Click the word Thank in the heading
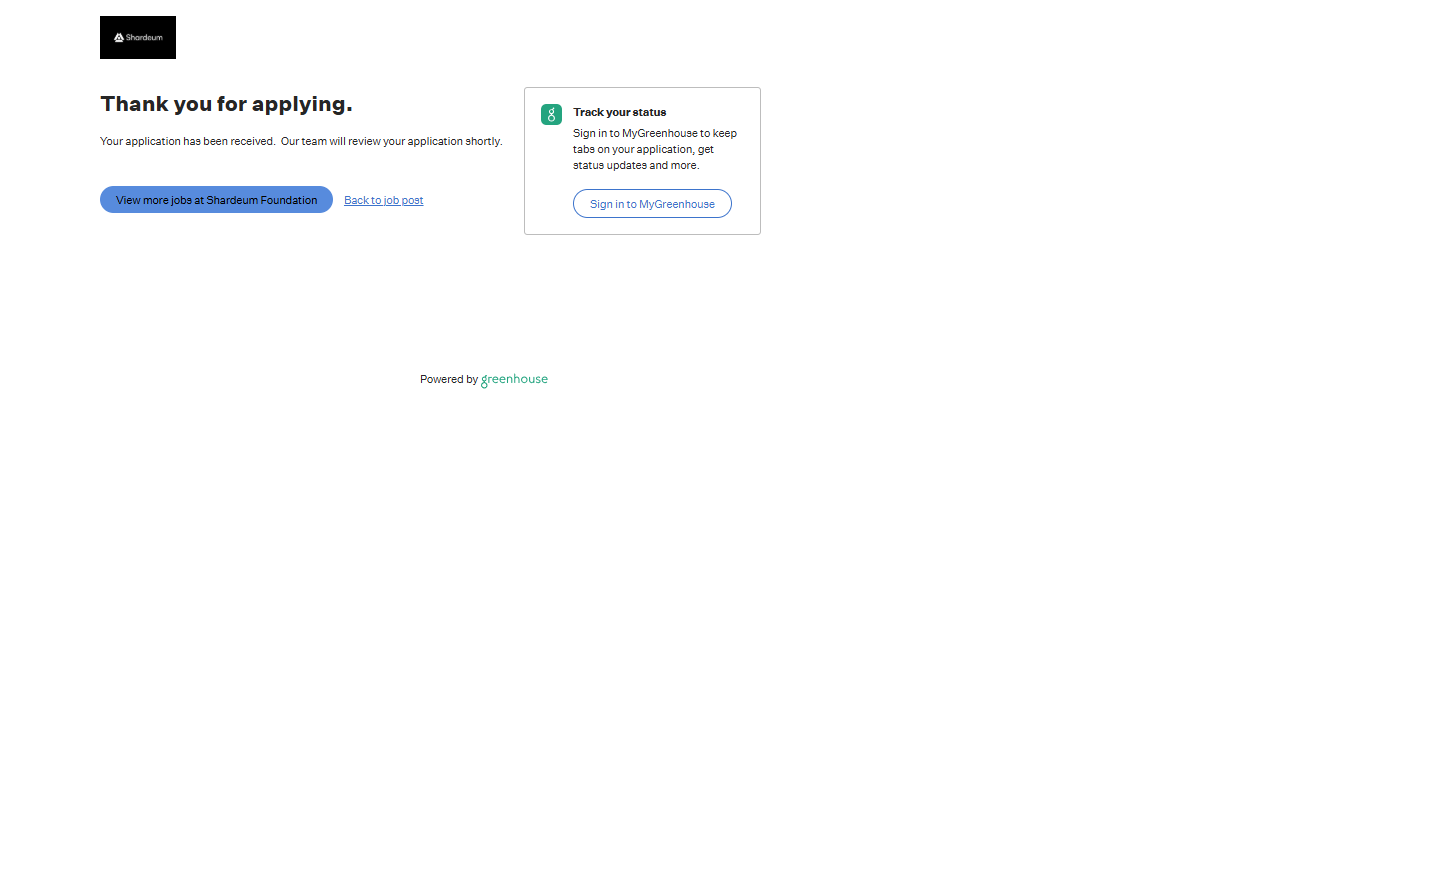This screenshot has height=883, width=1452. (134, 104)
